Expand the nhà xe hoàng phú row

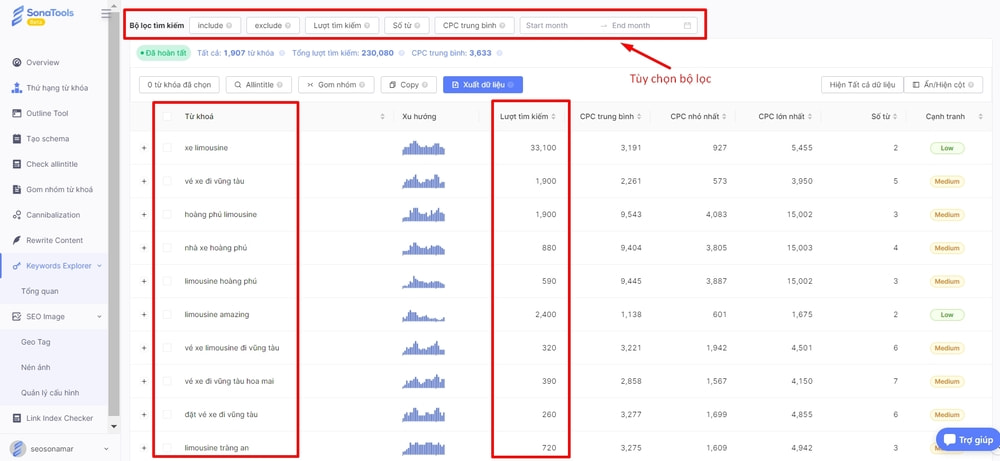143,247
